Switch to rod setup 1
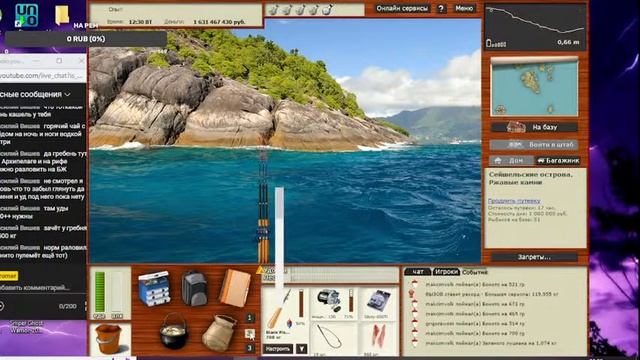Viewport: 640px width, 360px height. 250,318
